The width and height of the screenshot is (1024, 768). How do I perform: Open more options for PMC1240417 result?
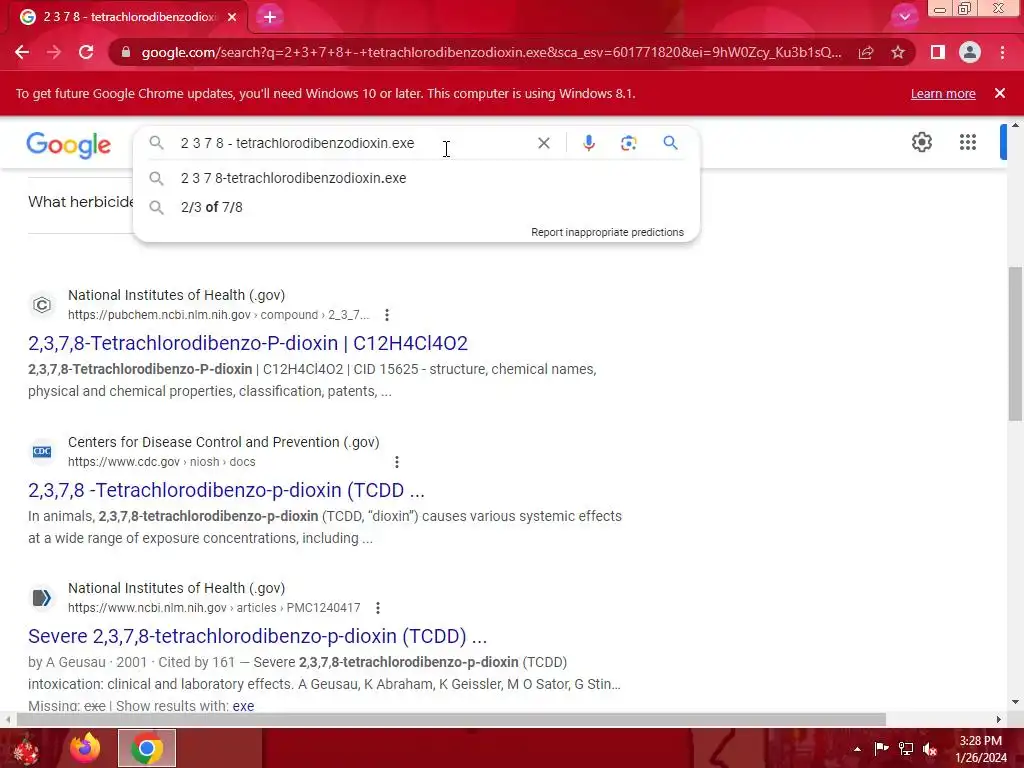(377, 608)
